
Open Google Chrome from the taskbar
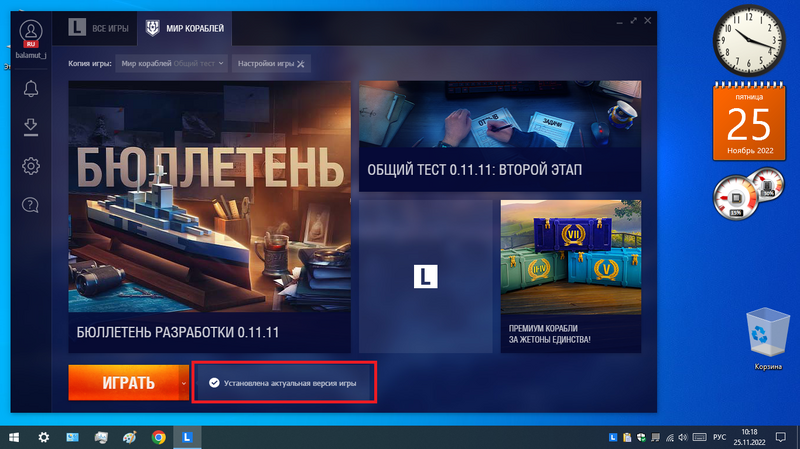click(159, 437)
